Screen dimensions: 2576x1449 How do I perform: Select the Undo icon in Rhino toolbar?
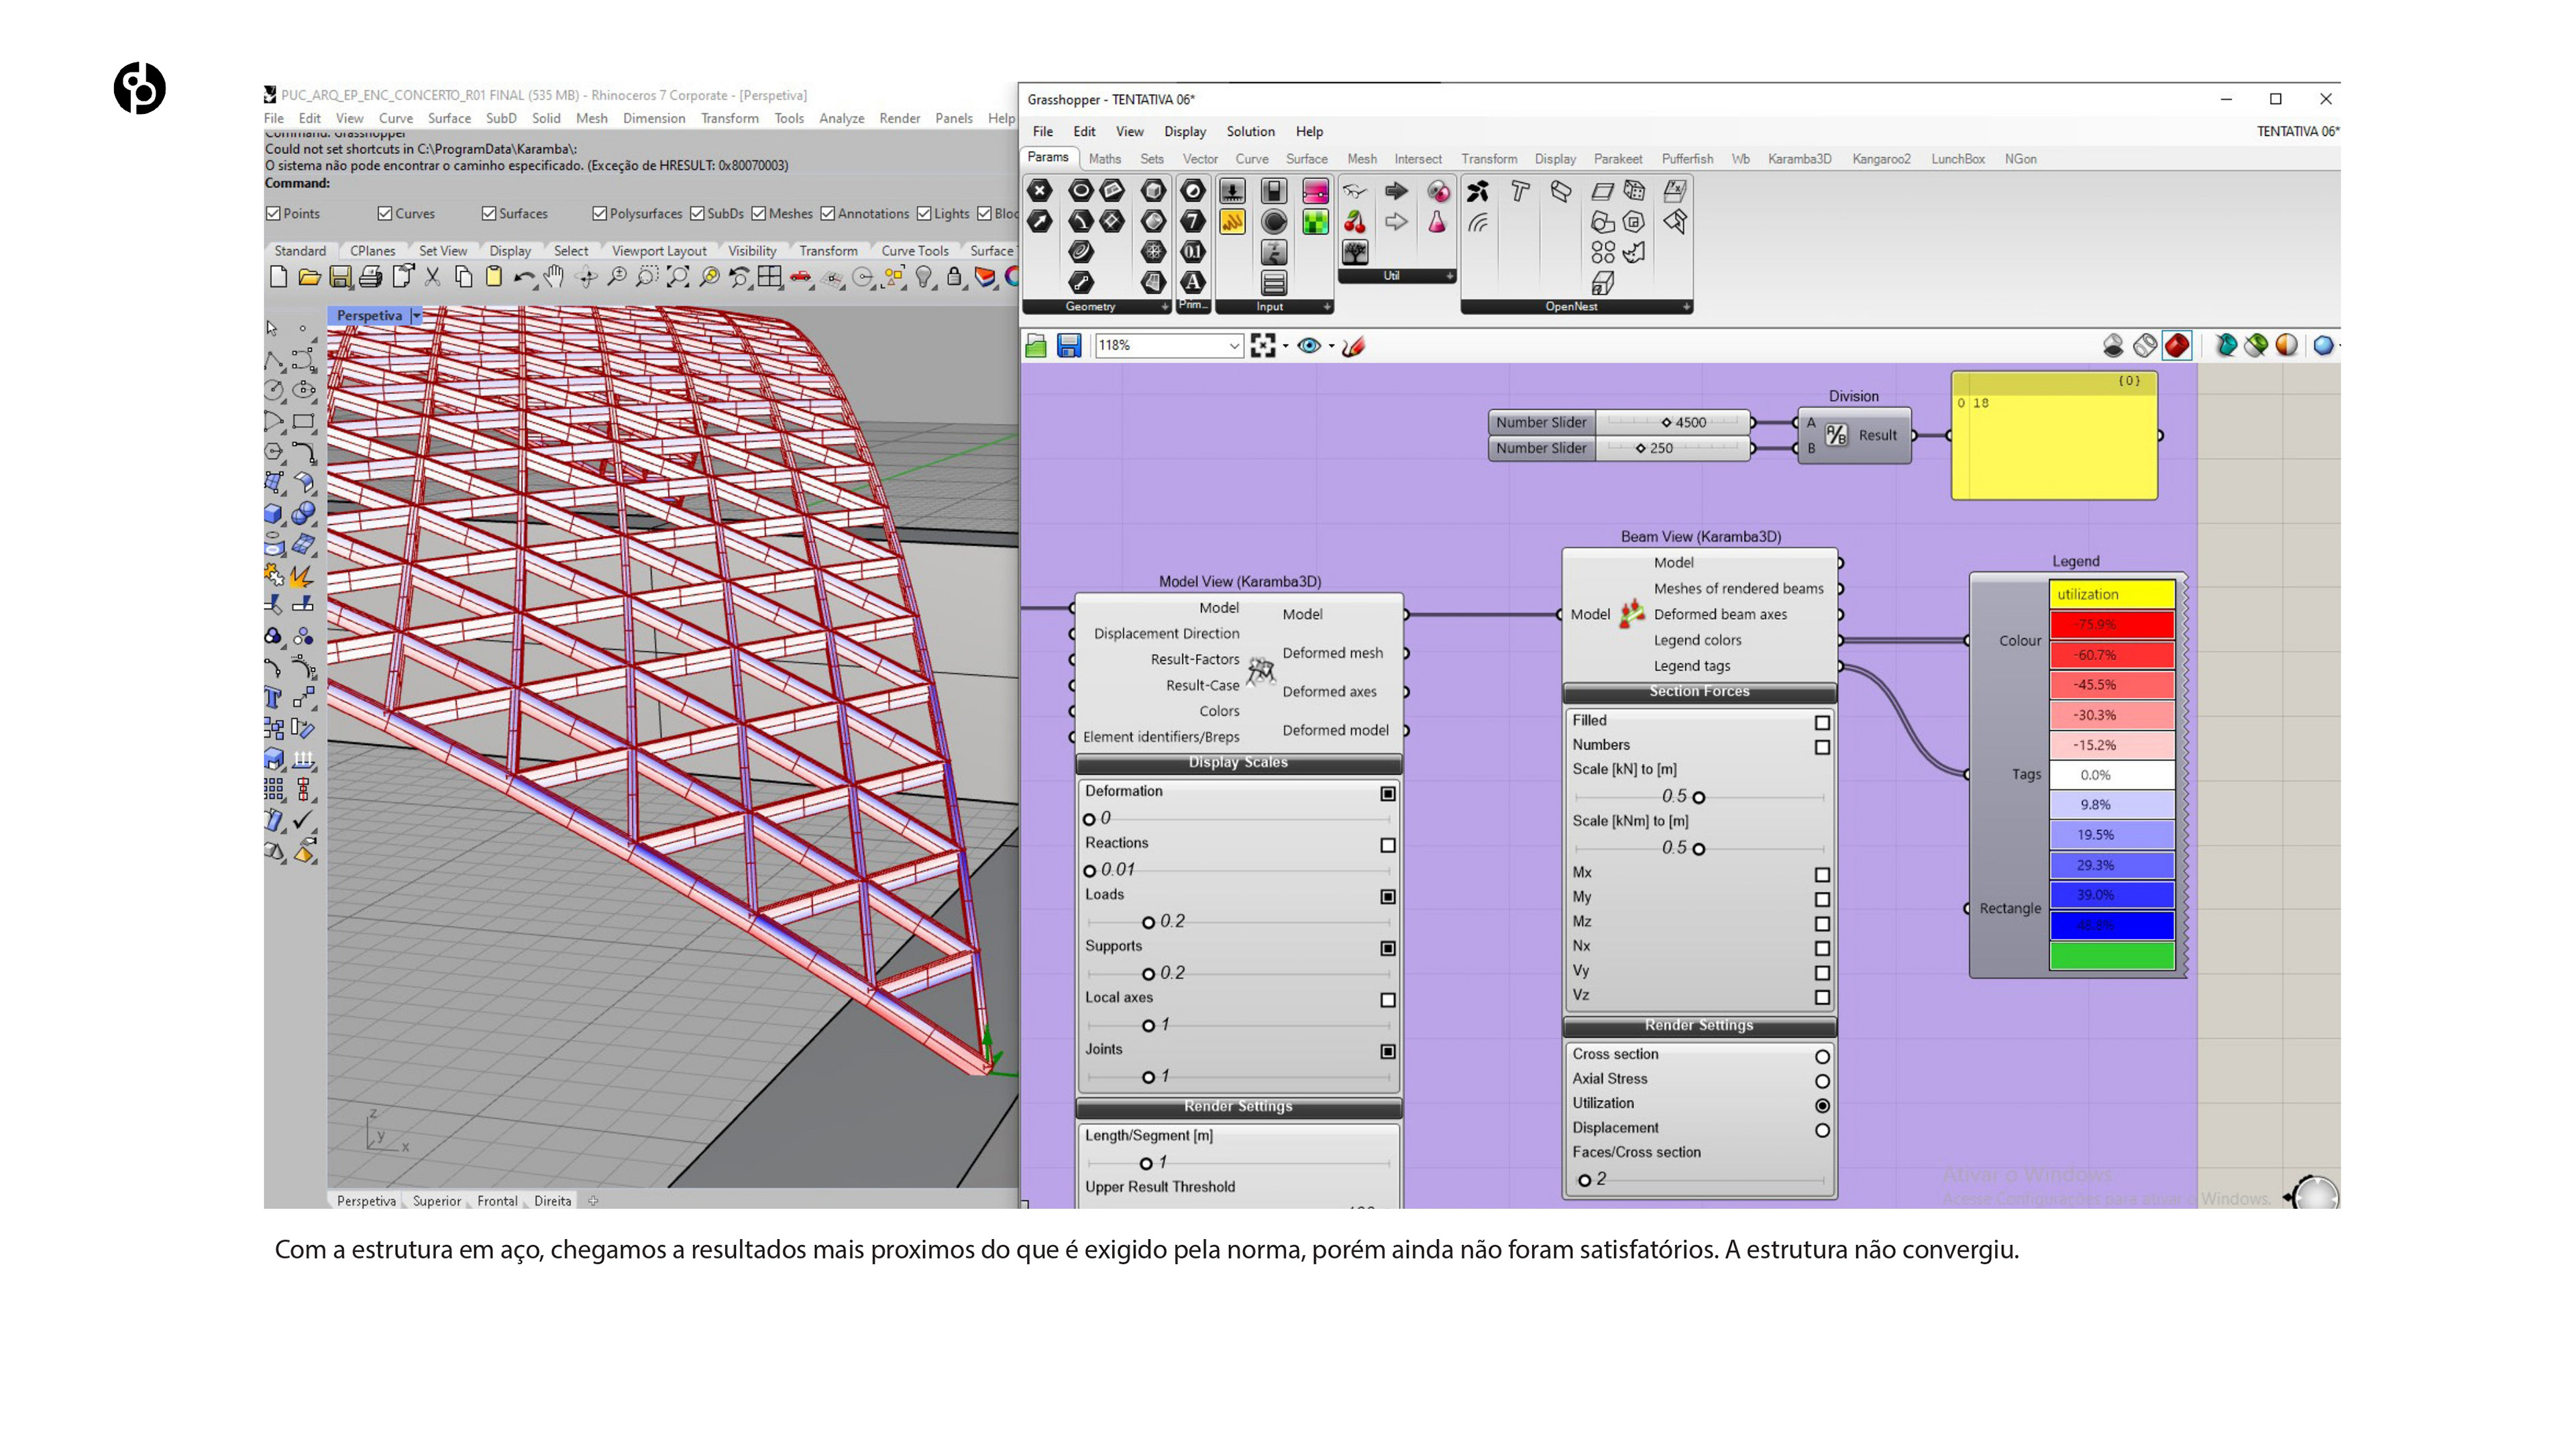click(x=523, y=277)
